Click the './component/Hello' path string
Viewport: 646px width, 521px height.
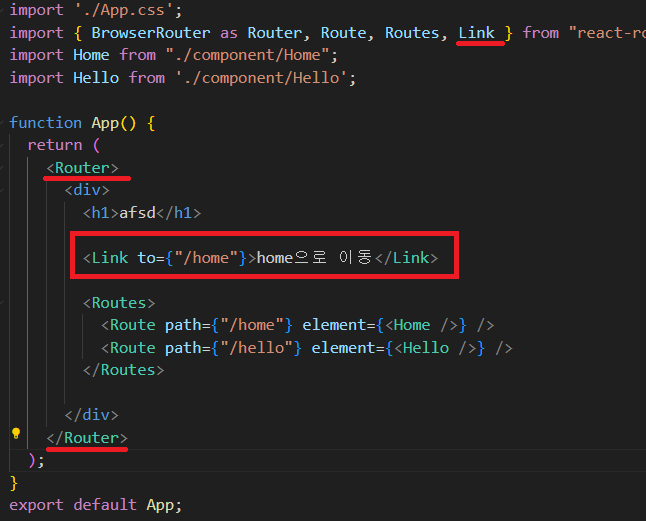pyautogui.click(x=261, y=78)
